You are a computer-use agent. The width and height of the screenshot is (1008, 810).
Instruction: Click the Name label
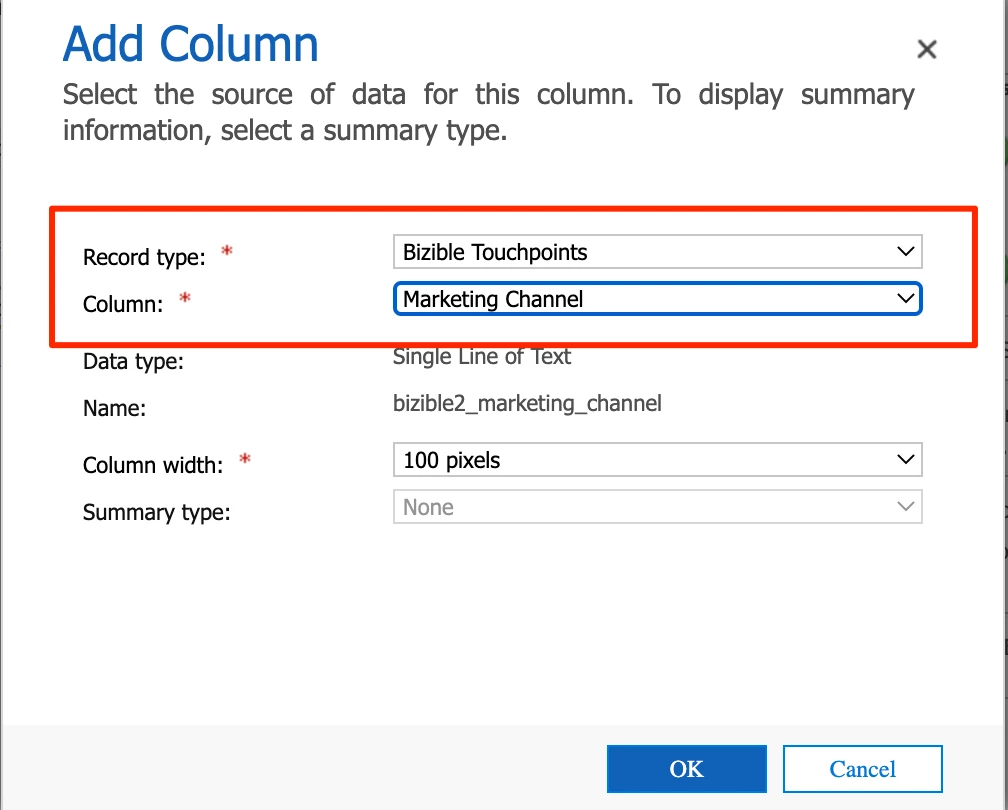coord(114,408)
